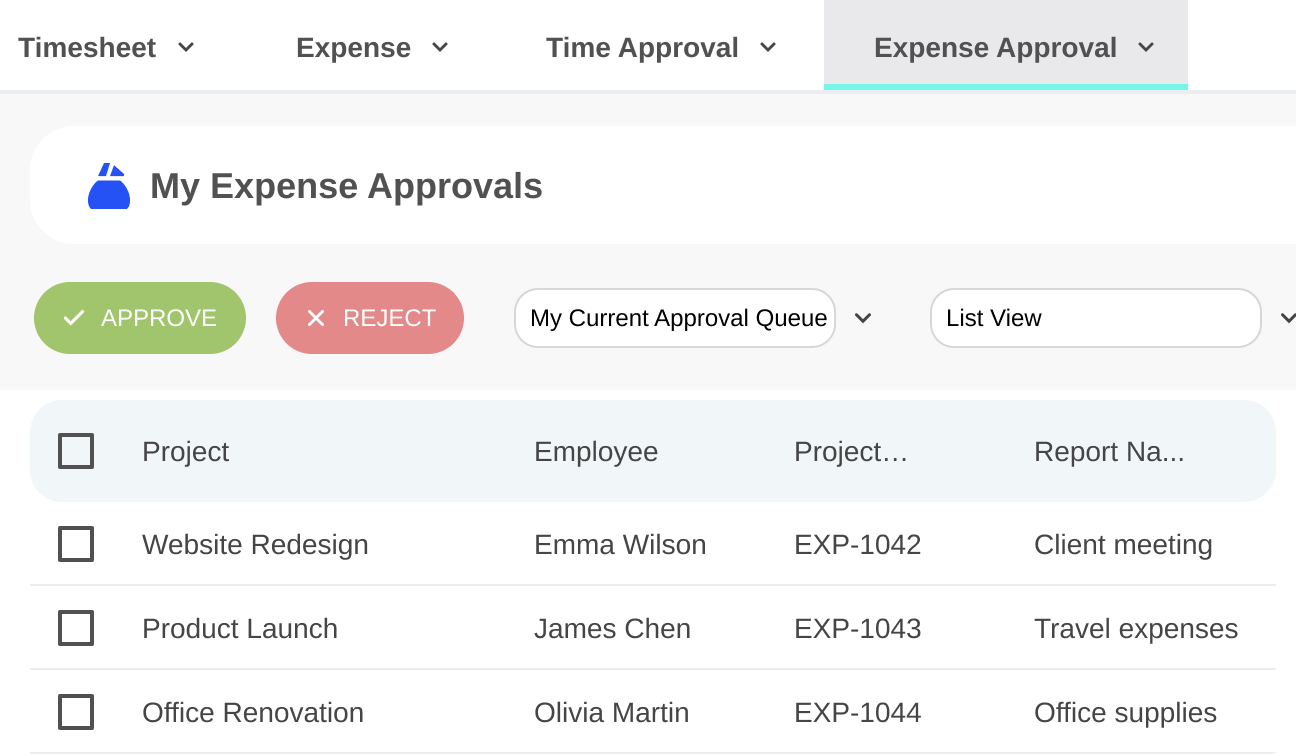Click the X icon in Reject button
Viewport: 1296px width, 756px height.
(316, 318)
